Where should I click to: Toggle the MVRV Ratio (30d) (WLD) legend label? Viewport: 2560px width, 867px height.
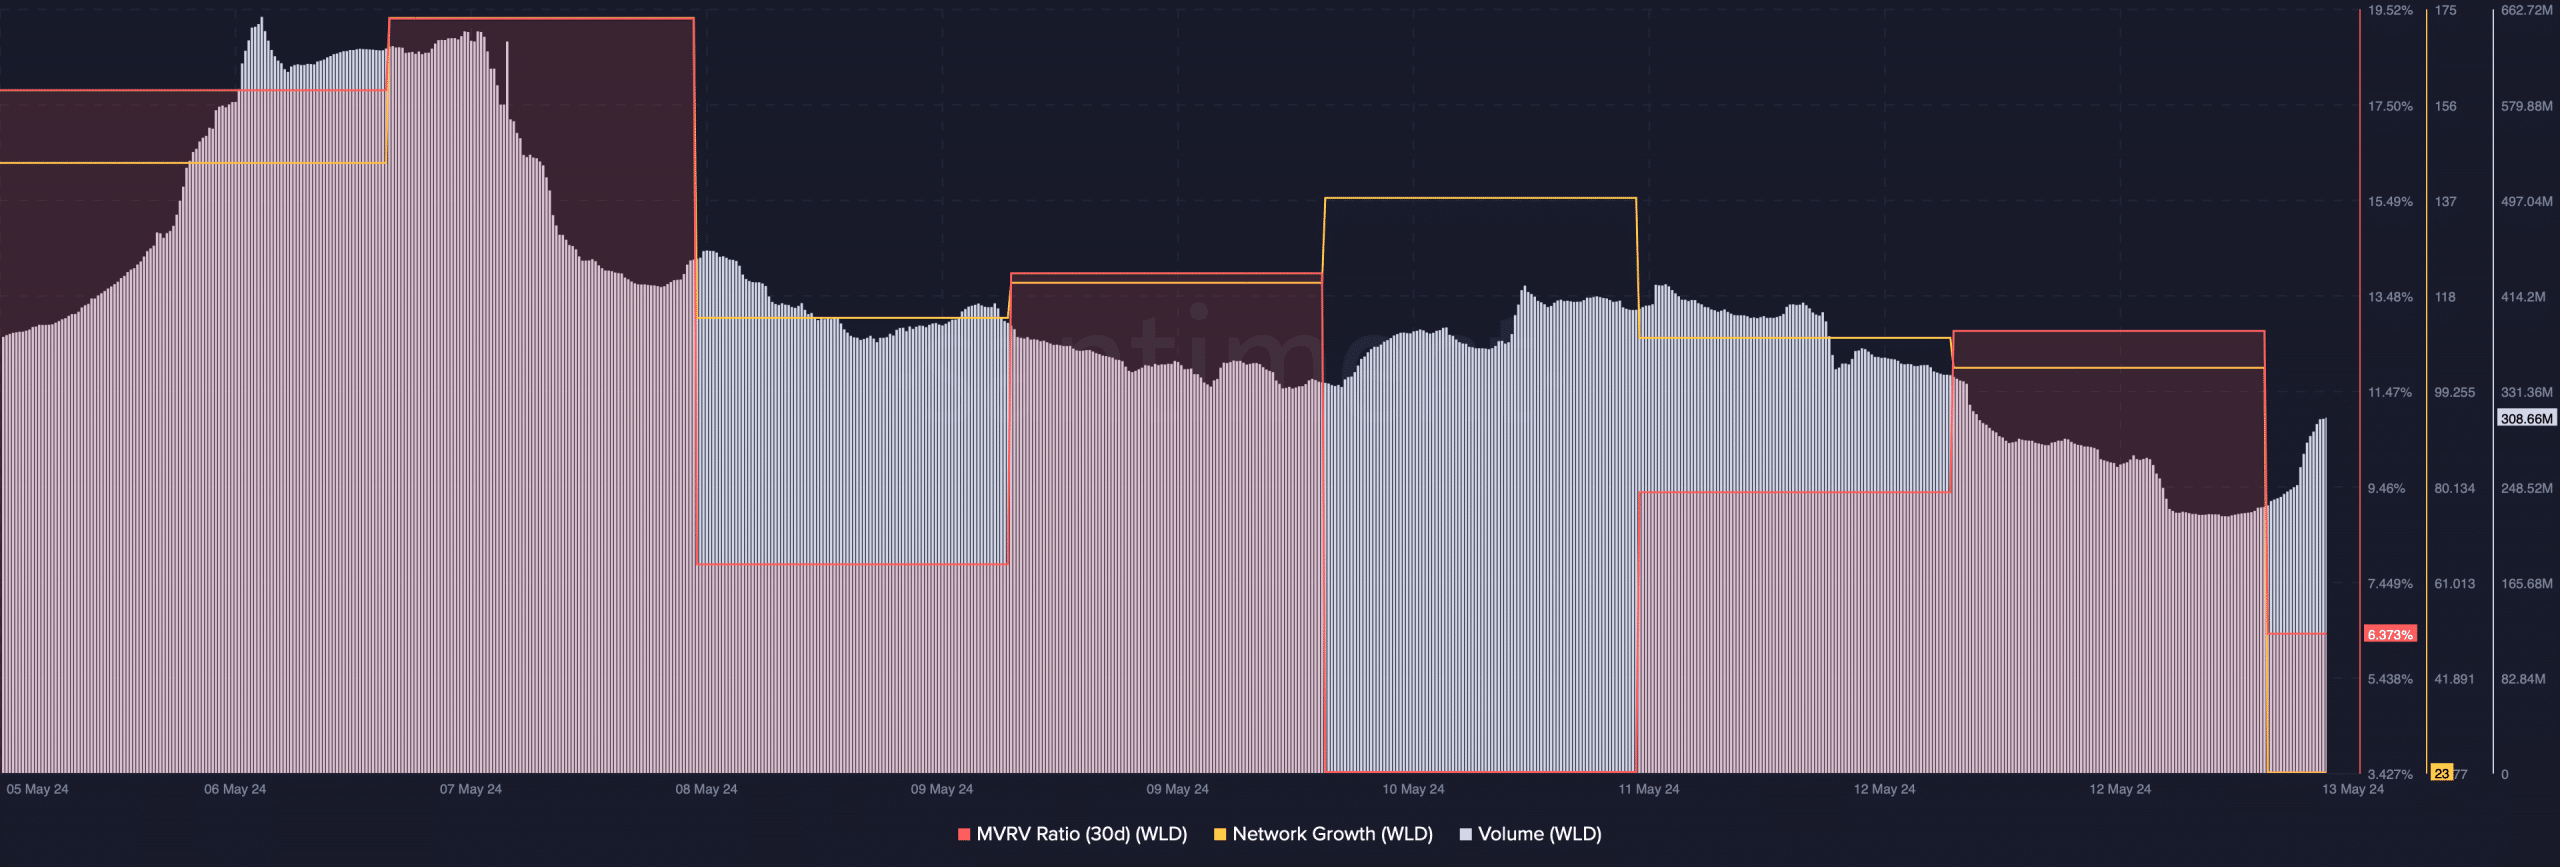[x=1081, y=834]
